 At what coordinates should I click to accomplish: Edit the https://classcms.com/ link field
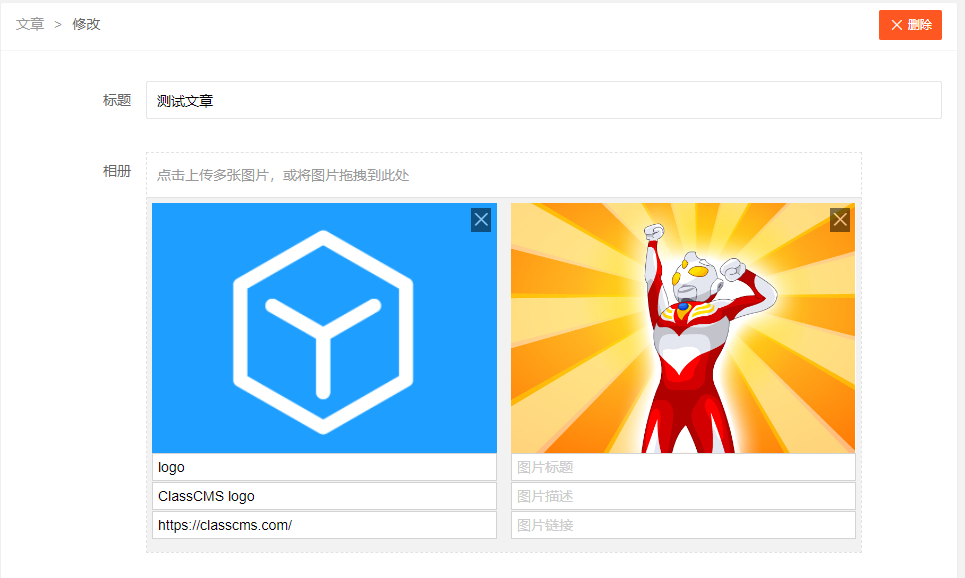(x=324, y=525)
